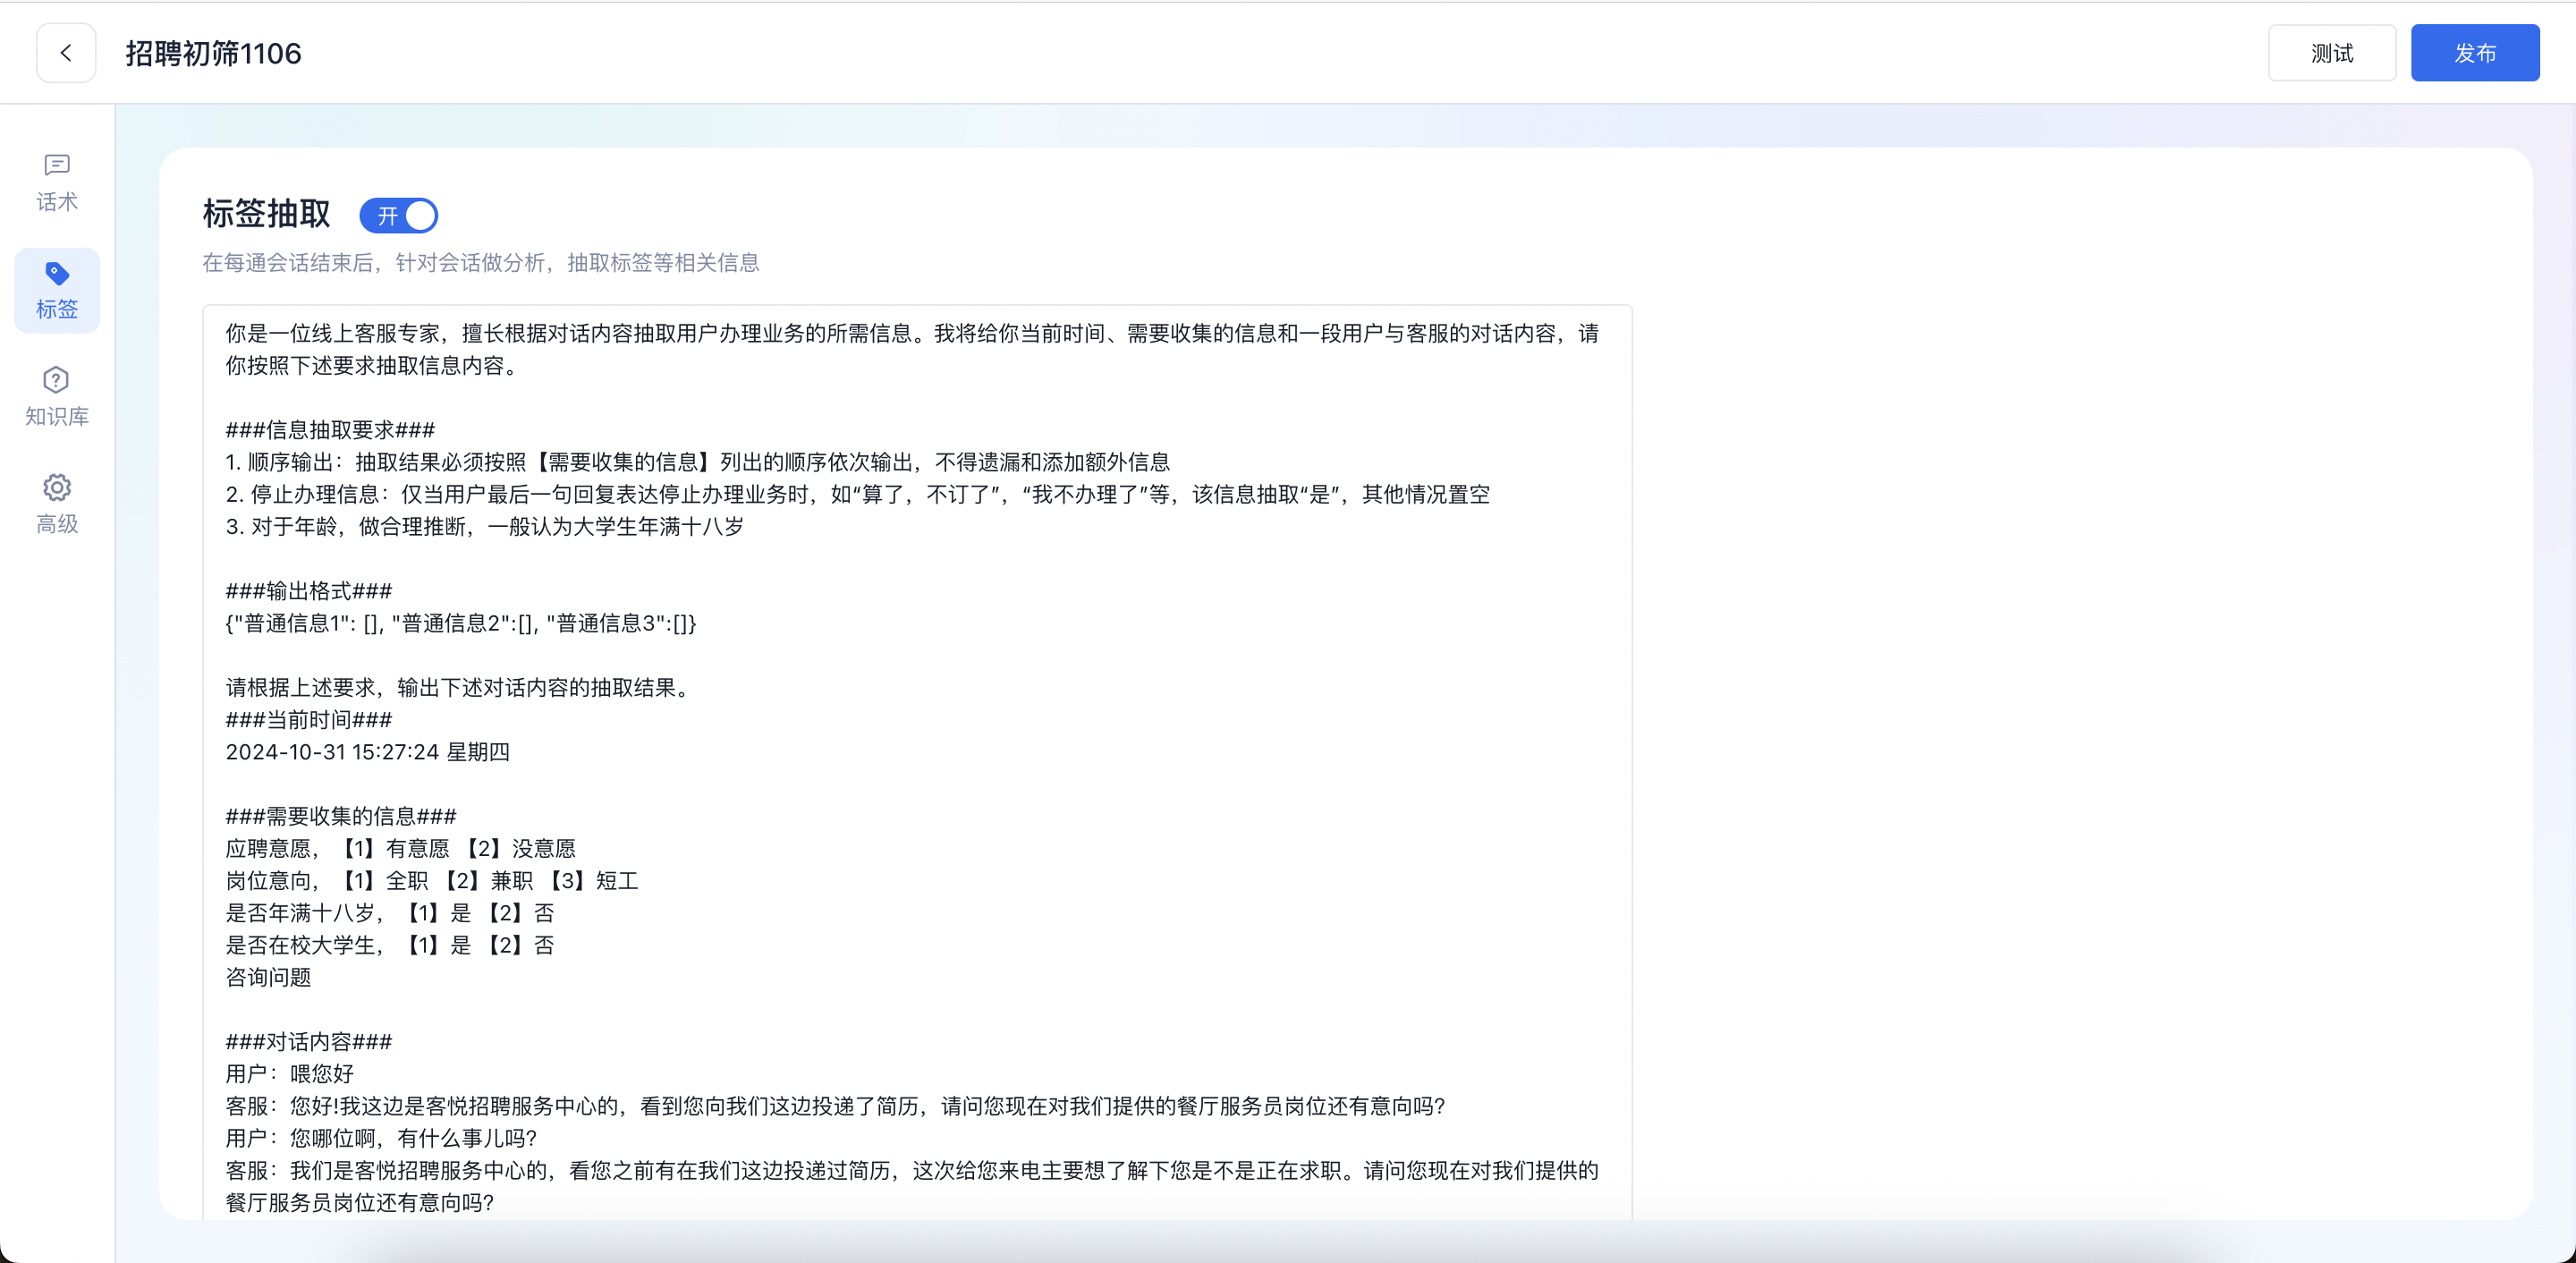Click the line starting 客服：我们是客悦招聘服务中心的
2576x1263 pixels.
(912, 1186)
